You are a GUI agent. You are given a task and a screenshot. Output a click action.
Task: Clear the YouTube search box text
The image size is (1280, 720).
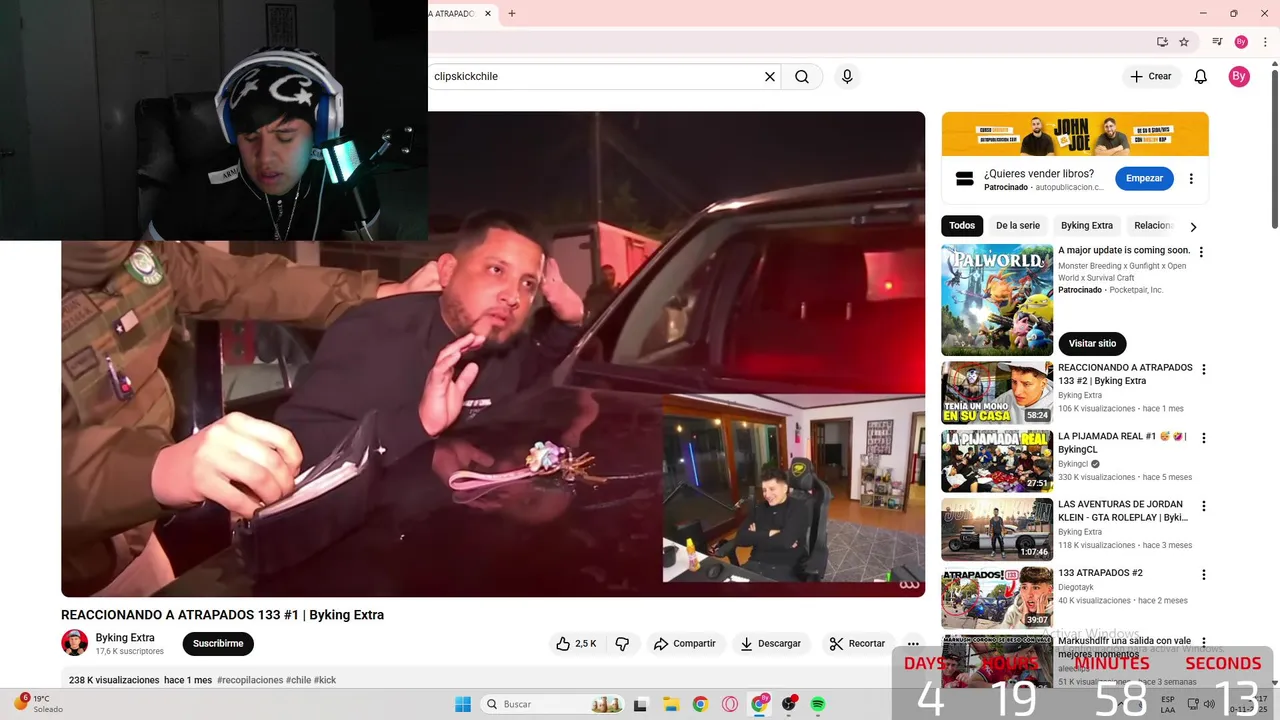[x=770, y=76]
